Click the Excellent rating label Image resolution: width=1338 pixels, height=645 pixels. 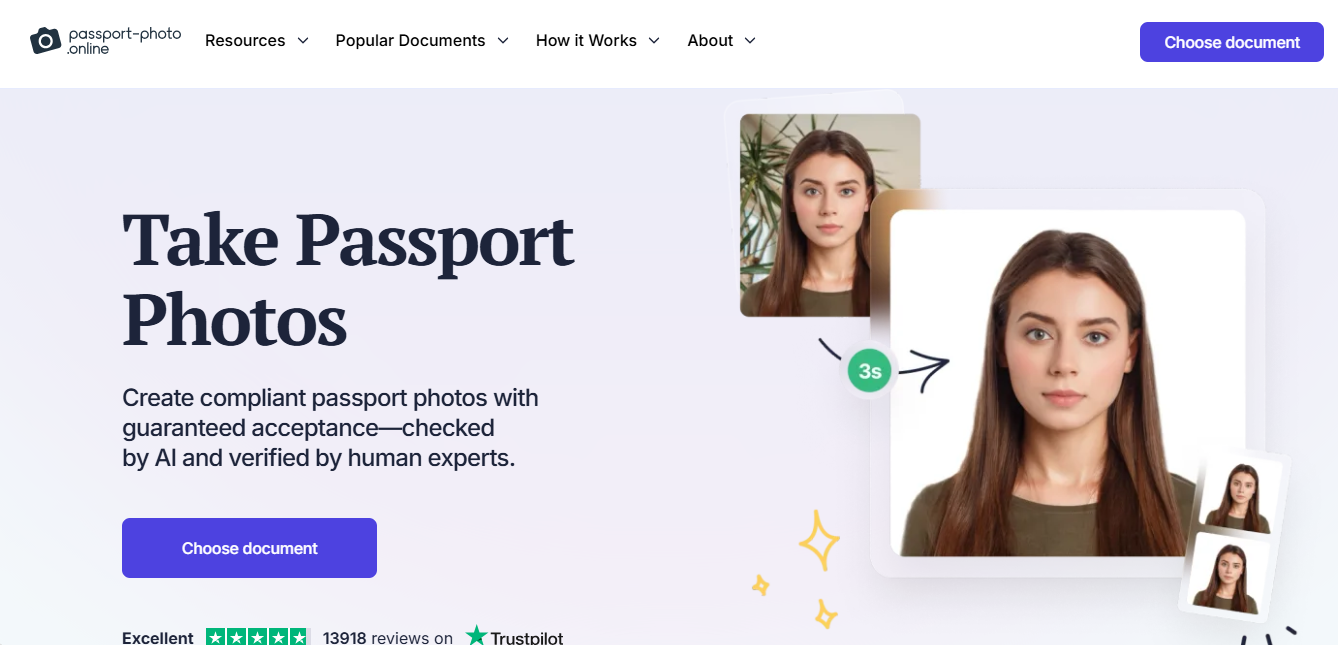click(157, 636)
